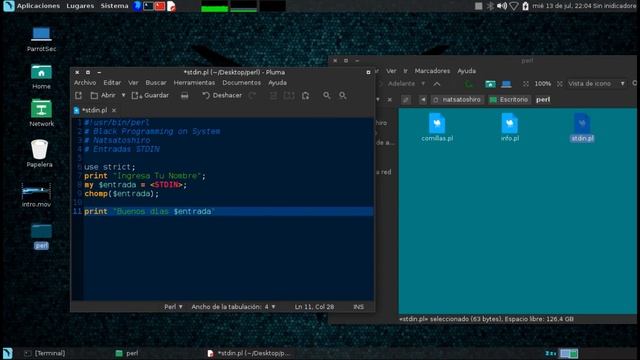
Task: Click the redo arrow icon in Pluma
Action: coord(252,96)
